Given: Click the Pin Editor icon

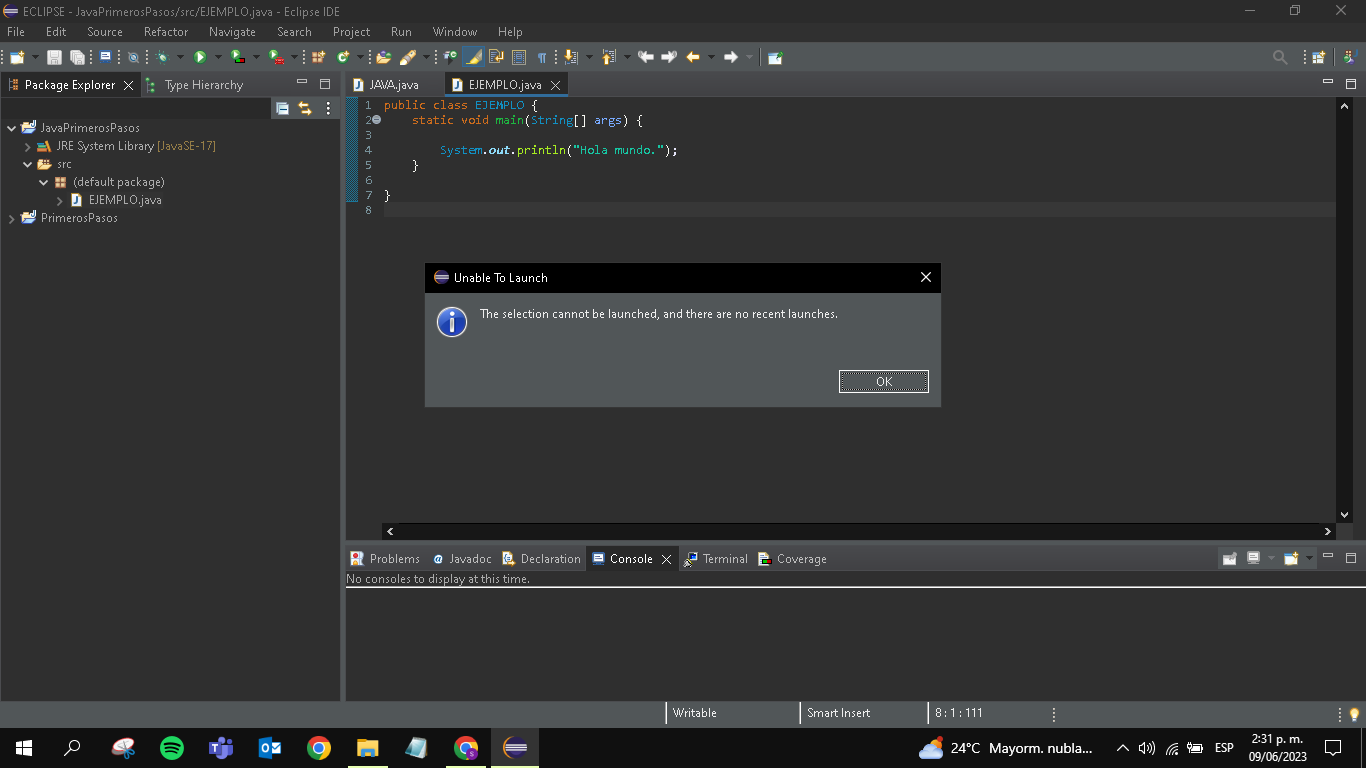Looking at the screenshot, I should click(x=775, y=57).
